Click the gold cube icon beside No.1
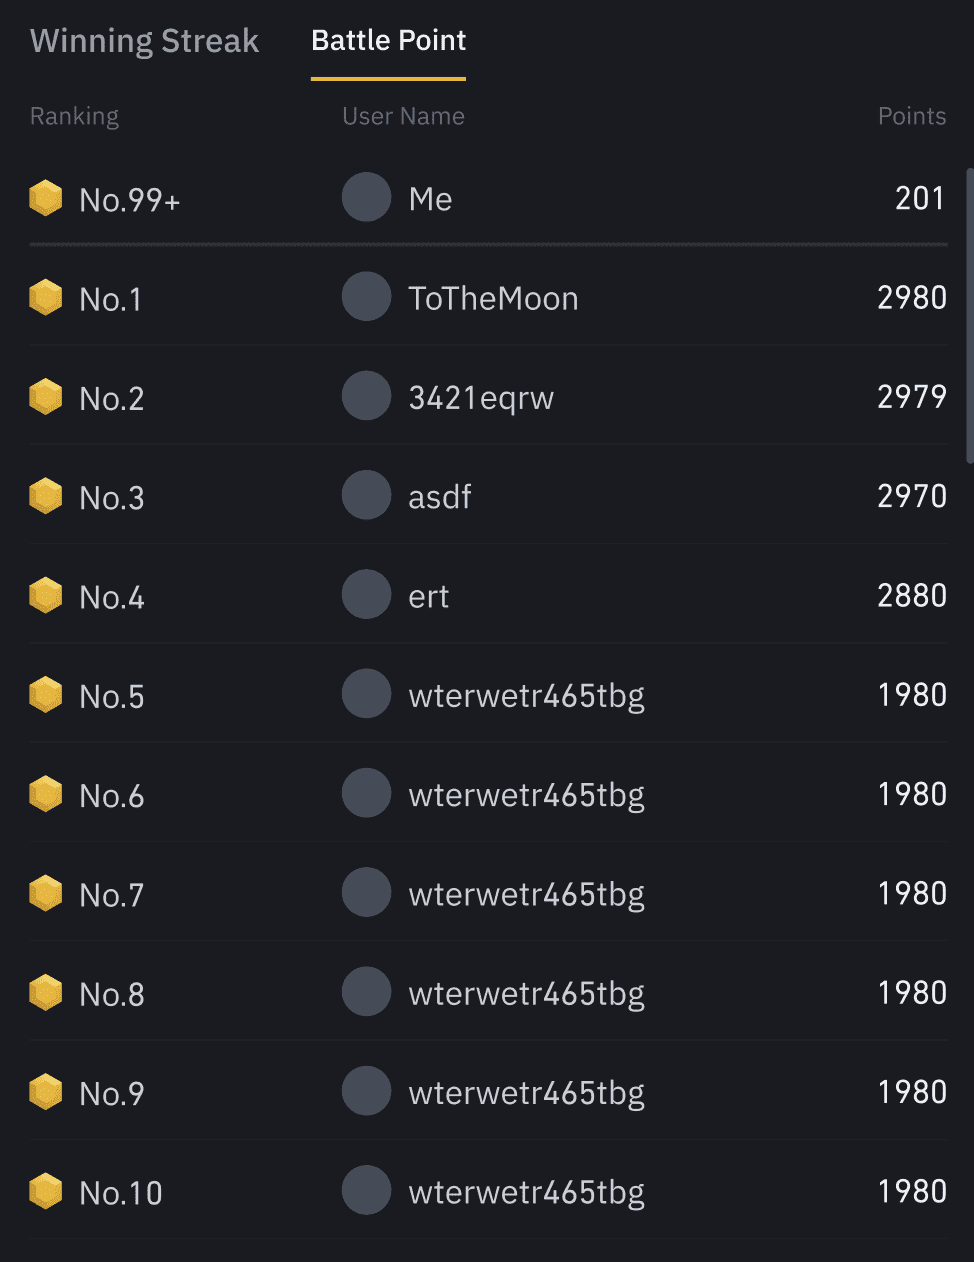 [46, 297]
